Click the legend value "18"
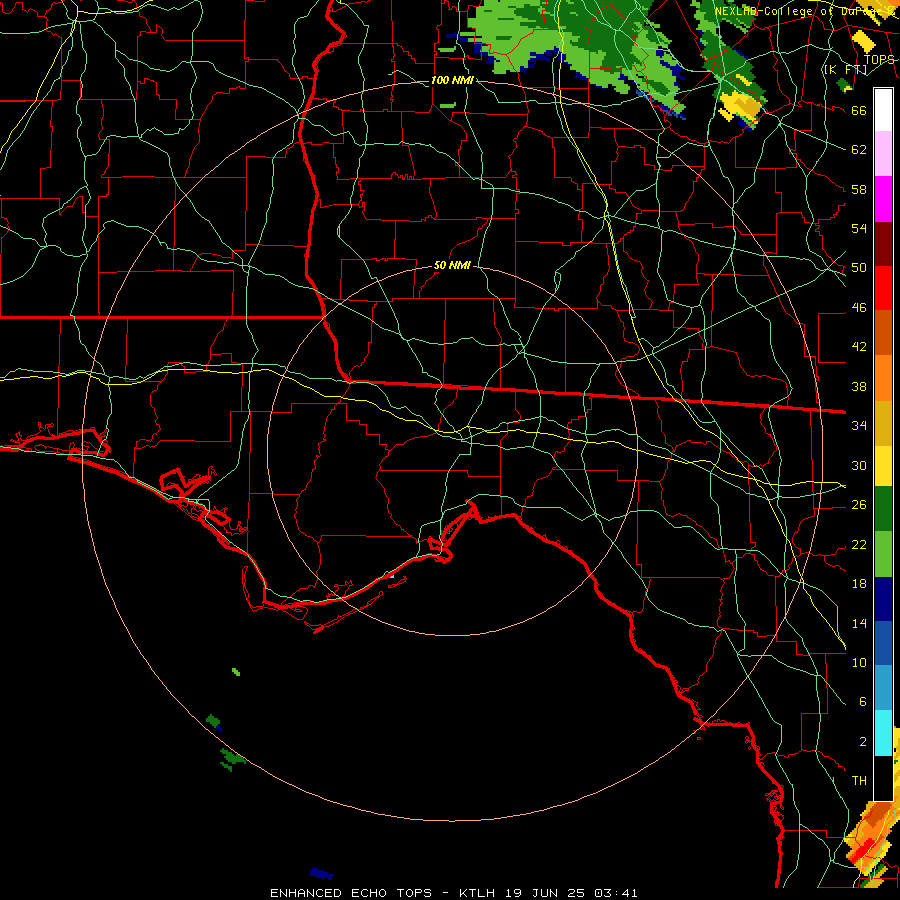The height and width of the screenshot is (900, 900). click(x=859, y=584)
